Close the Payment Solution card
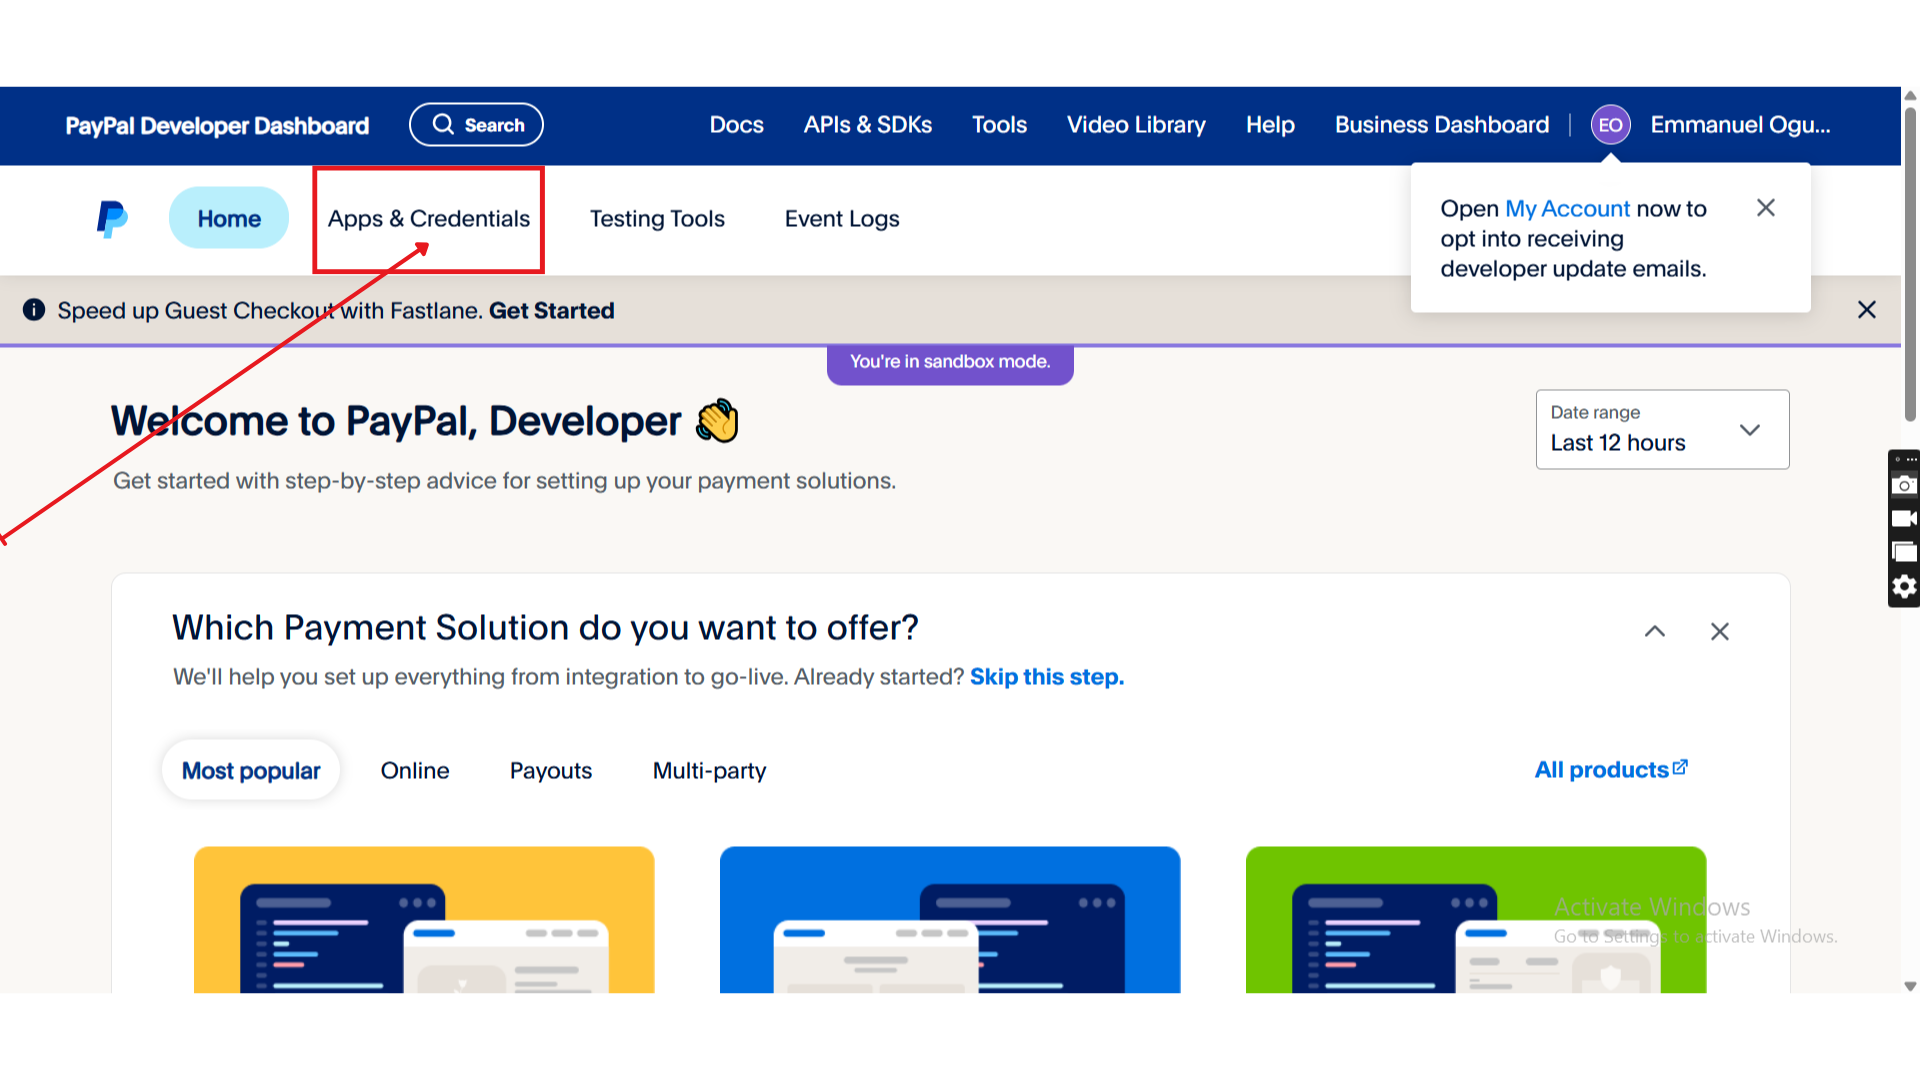Screen dimensions: 1920x1080 pyautogui.click(x=1719, y=632)
